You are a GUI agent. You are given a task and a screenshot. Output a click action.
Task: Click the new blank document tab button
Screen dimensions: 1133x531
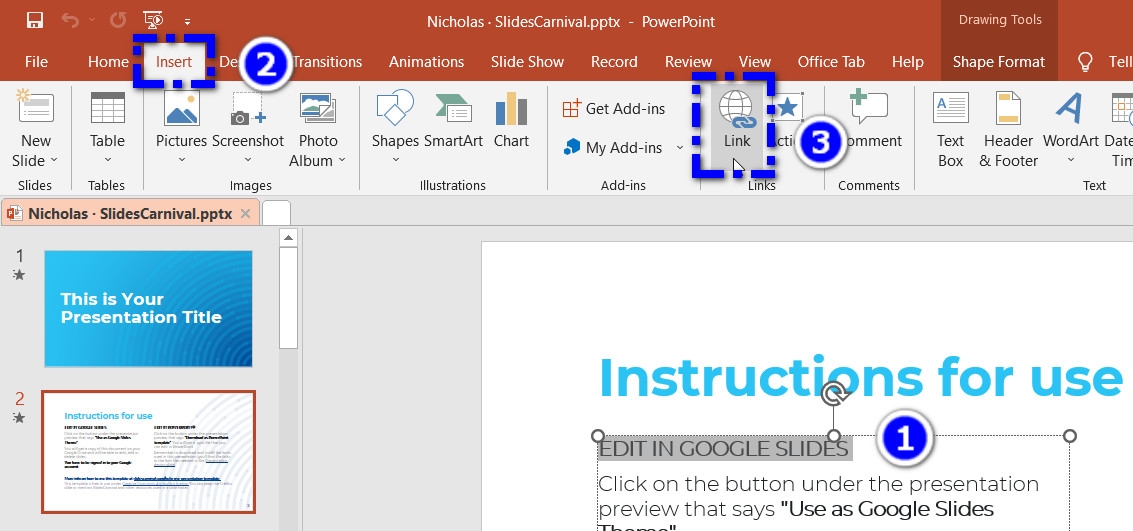tap(276, 213)
